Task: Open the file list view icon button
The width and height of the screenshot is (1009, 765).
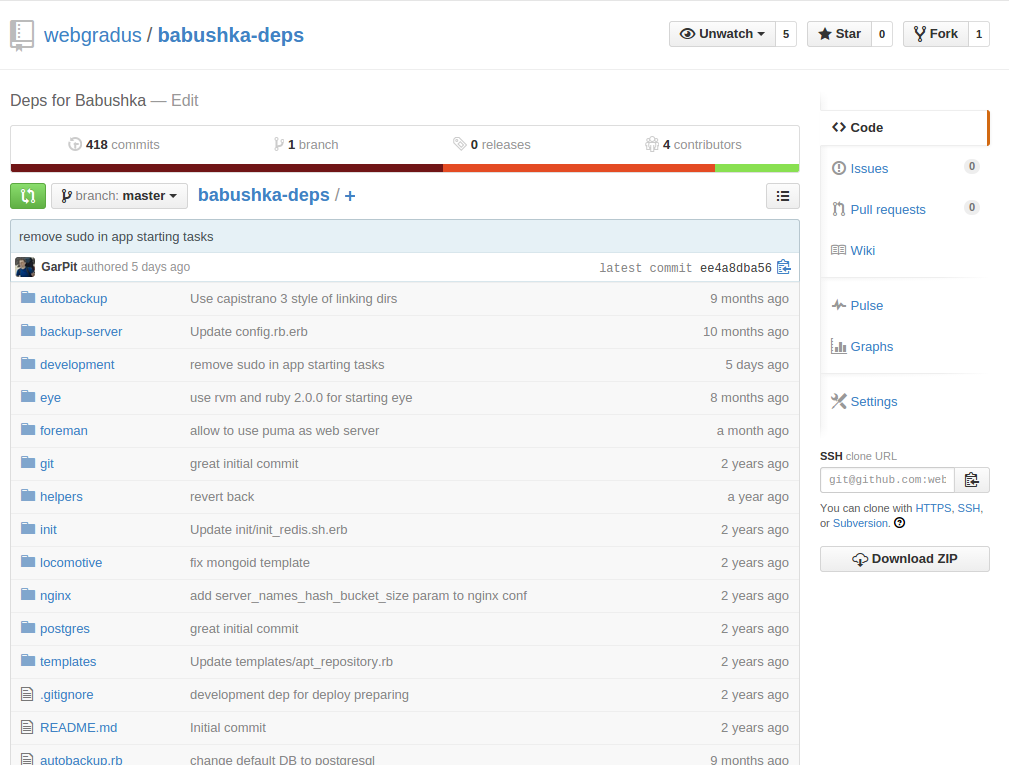Action: click(x=782, y=196)
